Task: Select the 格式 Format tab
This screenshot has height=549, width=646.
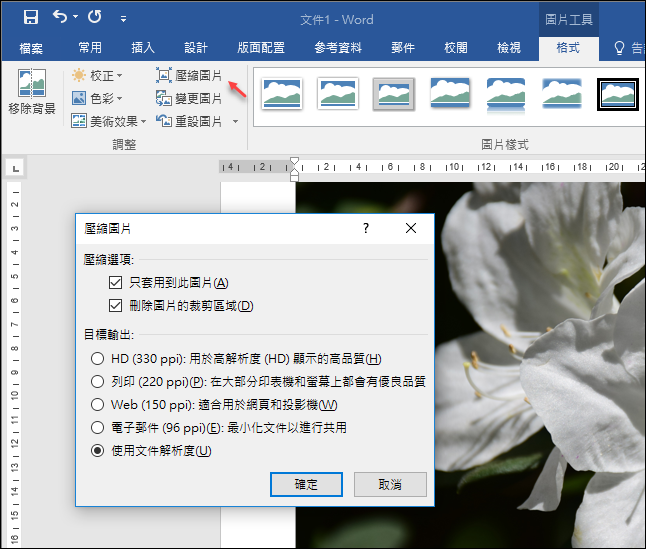Action: 568,48
